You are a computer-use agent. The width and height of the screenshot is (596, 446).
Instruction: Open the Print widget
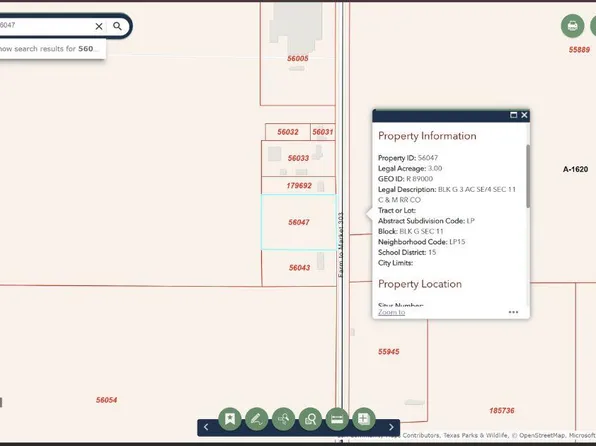[x=572, y=26]
